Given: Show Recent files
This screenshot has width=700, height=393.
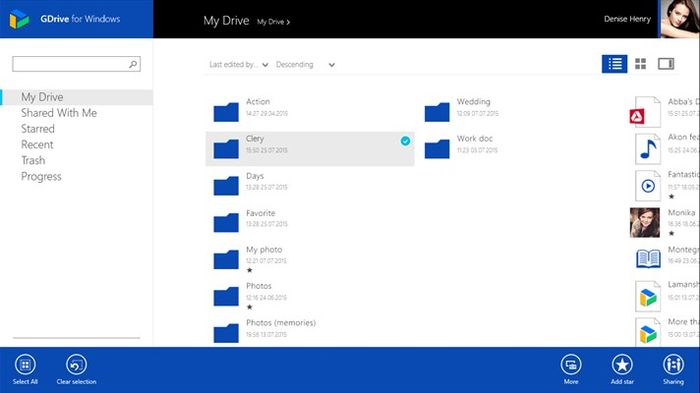Looking at the screenshot, I should (x=37, y=145).
